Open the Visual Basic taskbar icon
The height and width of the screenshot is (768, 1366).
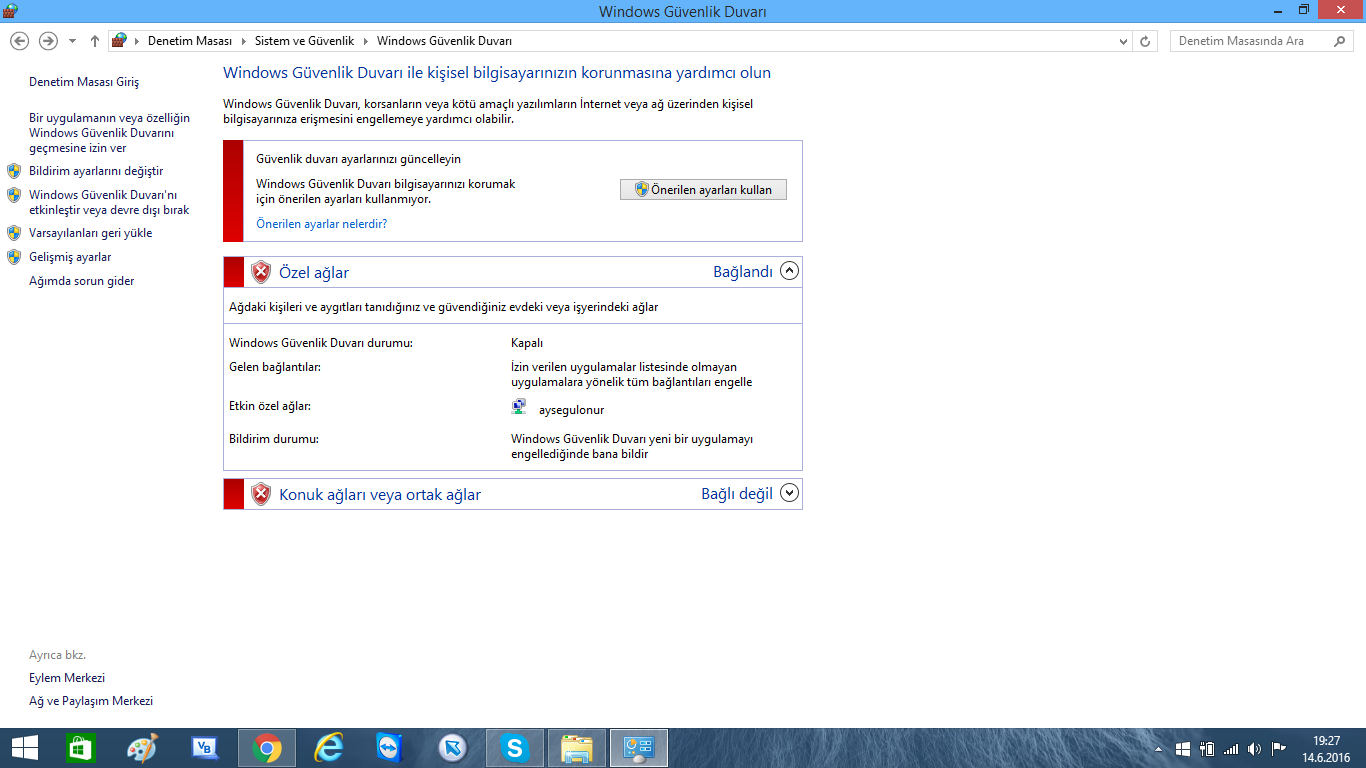pos(204,748)
